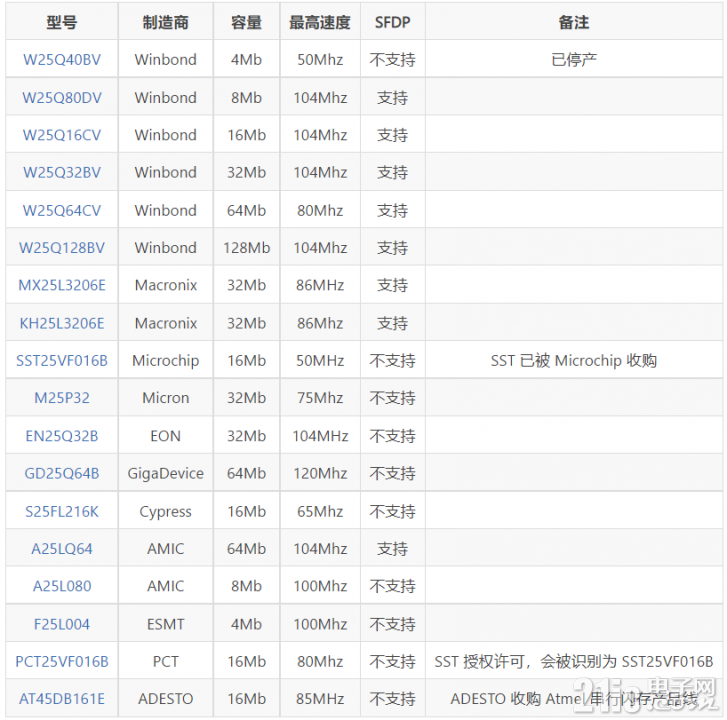Click 104MHz in the EN25Q32B row
The width and height of the screenshot is (727, 720).
pyautogui.click(x=320, y=436)
